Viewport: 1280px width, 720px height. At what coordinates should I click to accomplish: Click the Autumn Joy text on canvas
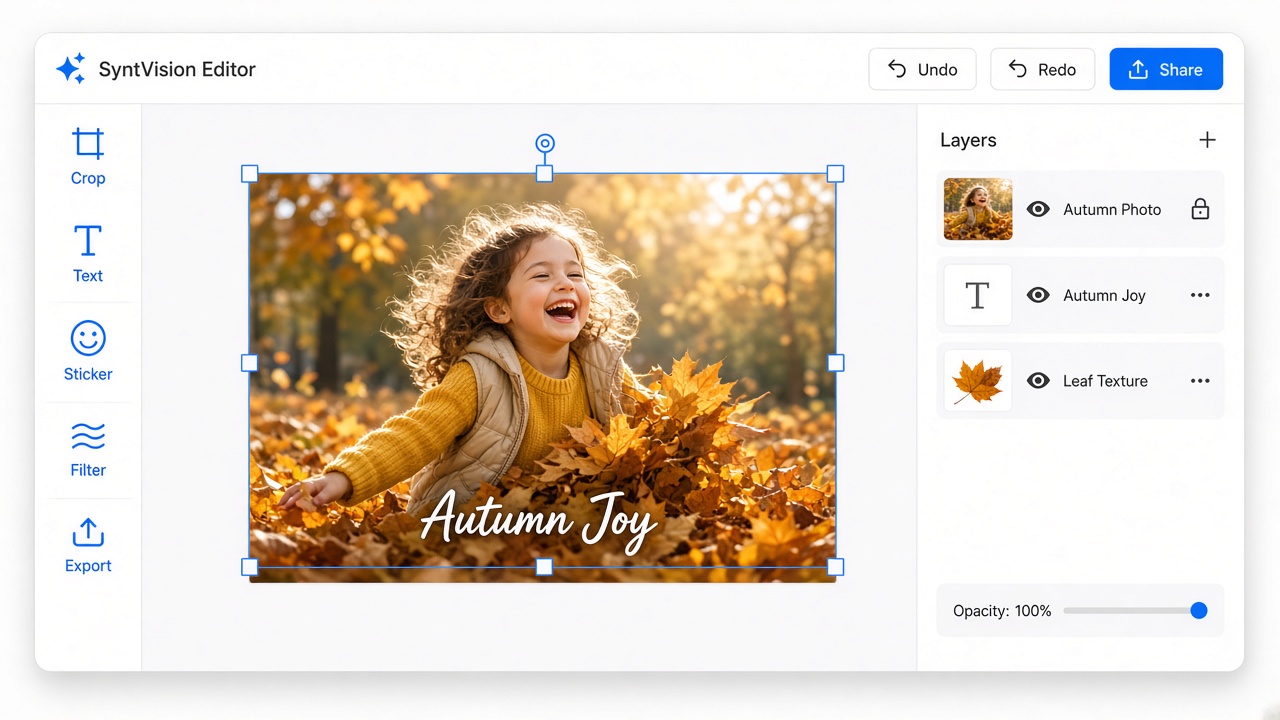[x=538, y=520]
